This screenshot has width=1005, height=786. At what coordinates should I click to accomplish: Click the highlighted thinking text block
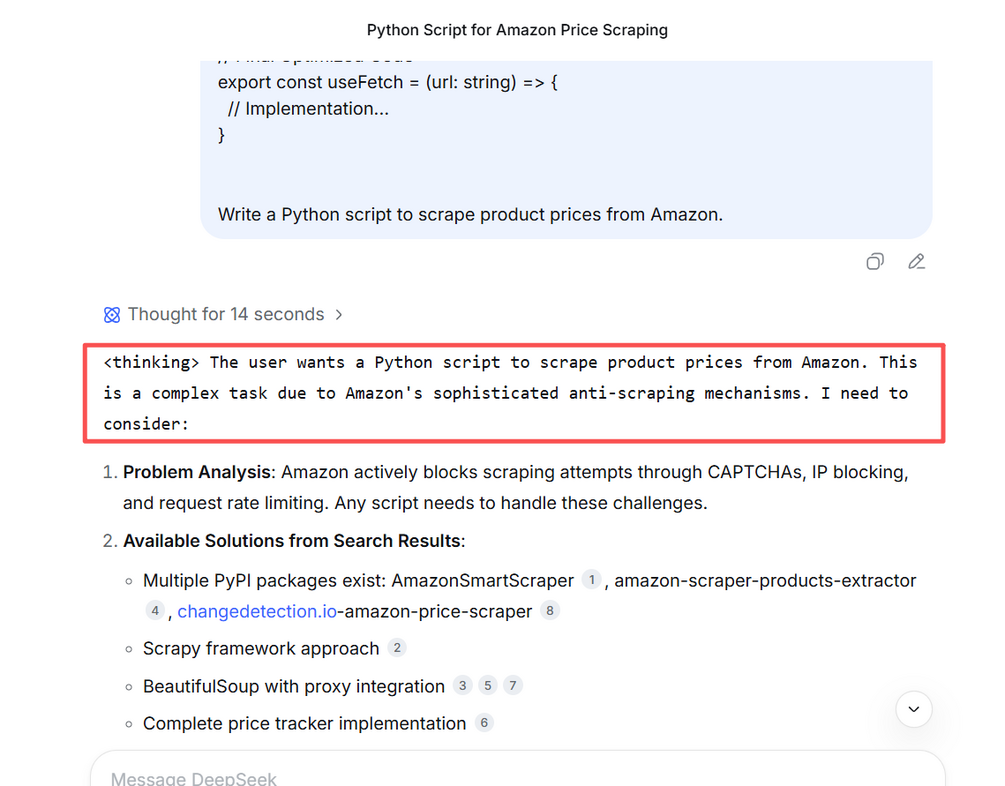click(512, 393)
